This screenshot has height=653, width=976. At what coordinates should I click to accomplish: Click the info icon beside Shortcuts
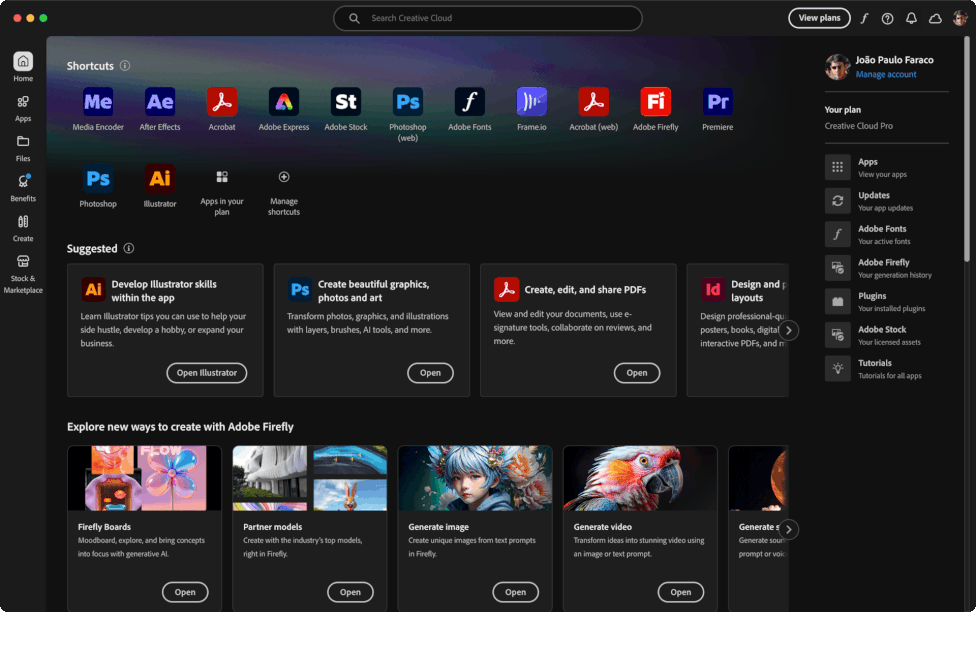click(124, 66)
